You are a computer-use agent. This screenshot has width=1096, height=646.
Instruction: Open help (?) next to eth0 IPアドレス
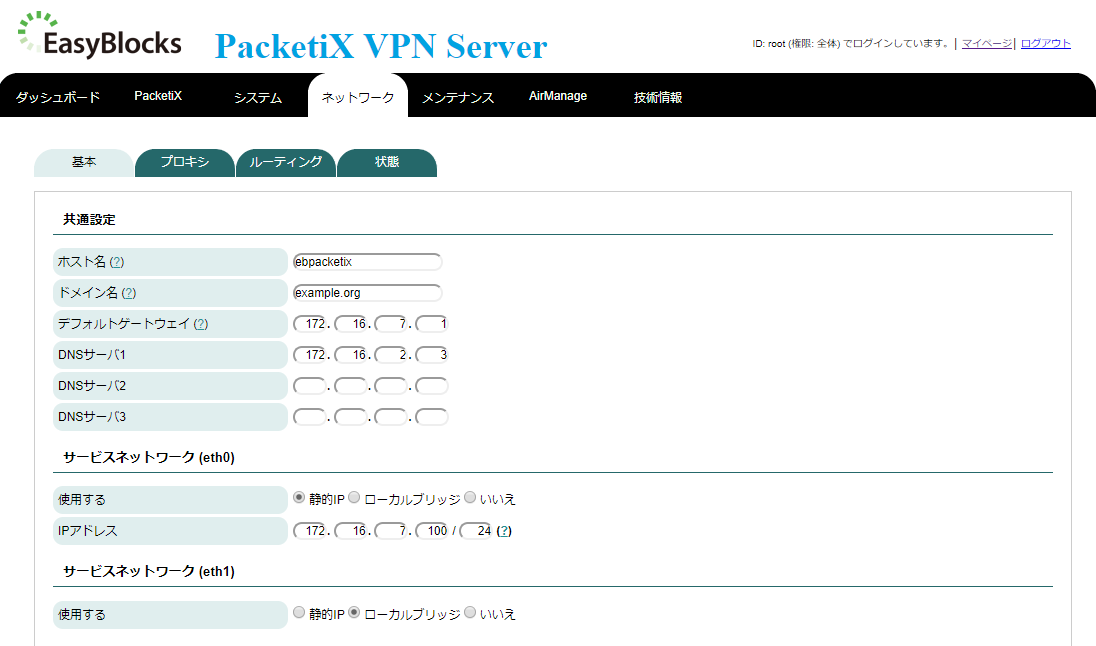504,531
